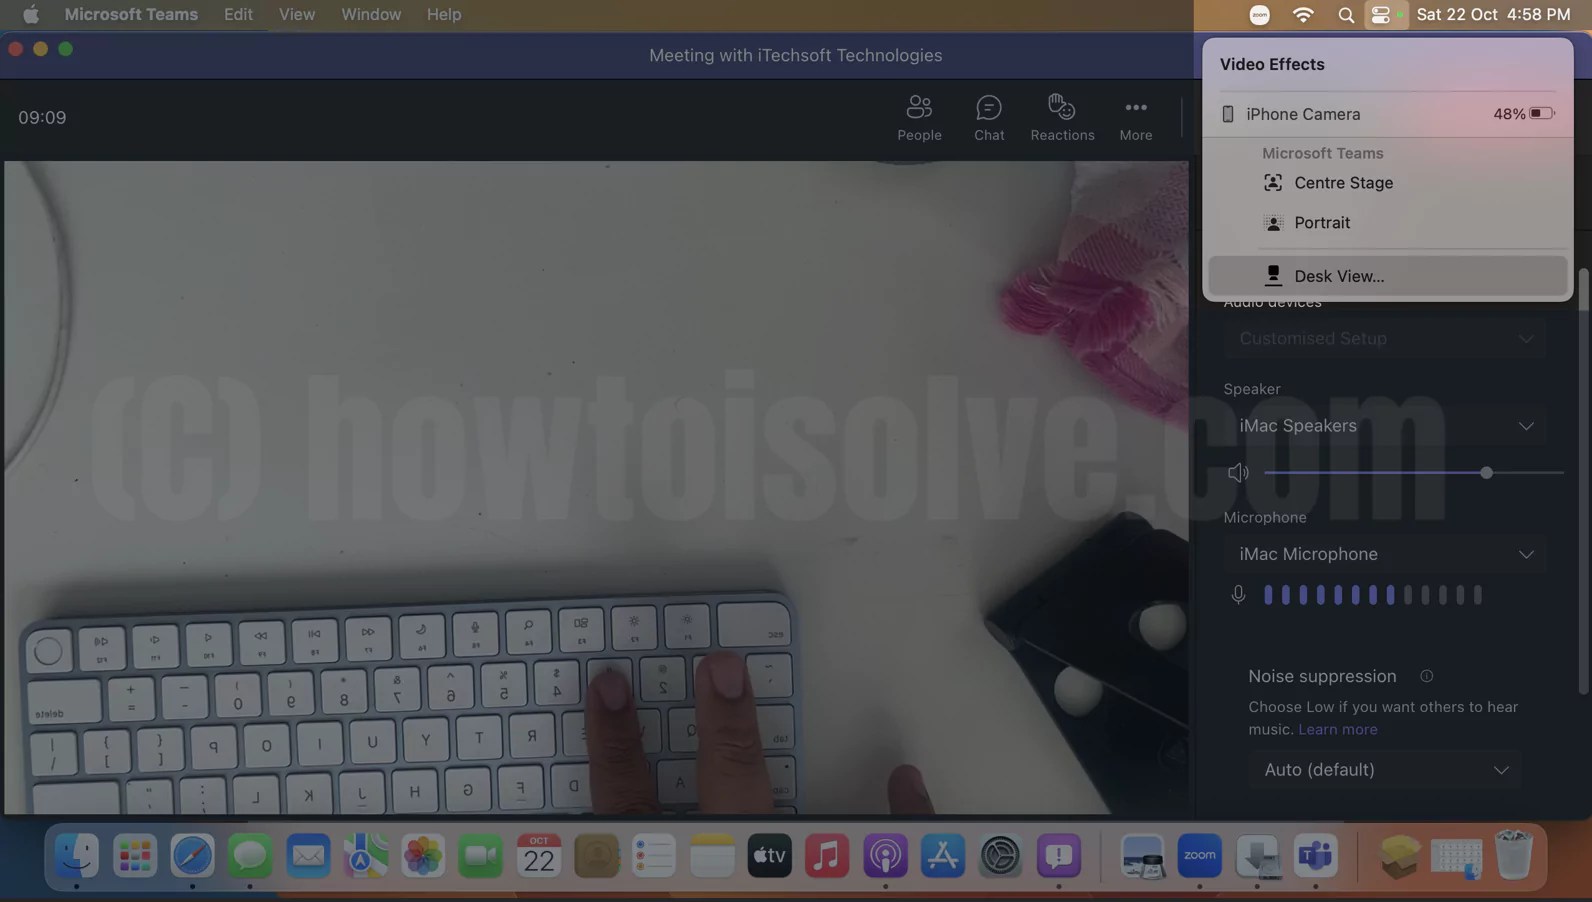
Task: Click the meeting timer 09:09
Action: click(x=42, y=118)
